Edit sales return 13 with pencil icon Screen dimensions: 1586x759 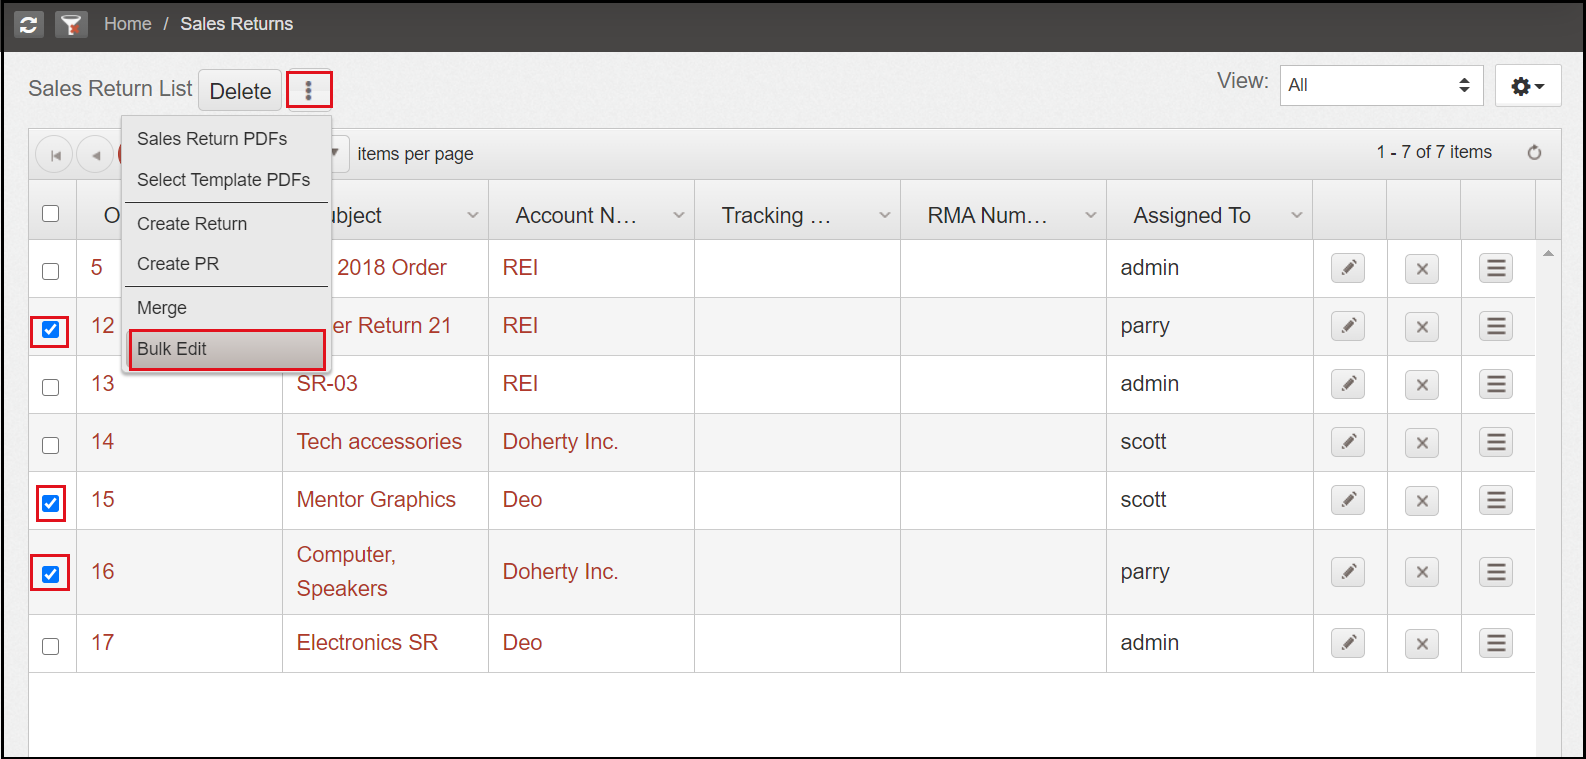pos(1348,384)
